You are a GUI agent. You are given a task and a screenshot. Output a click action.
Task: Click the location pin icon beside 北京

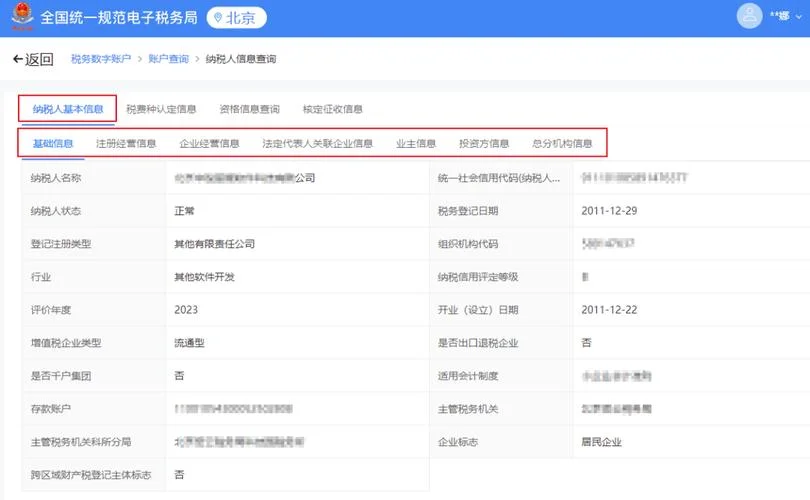pos(218,18)
